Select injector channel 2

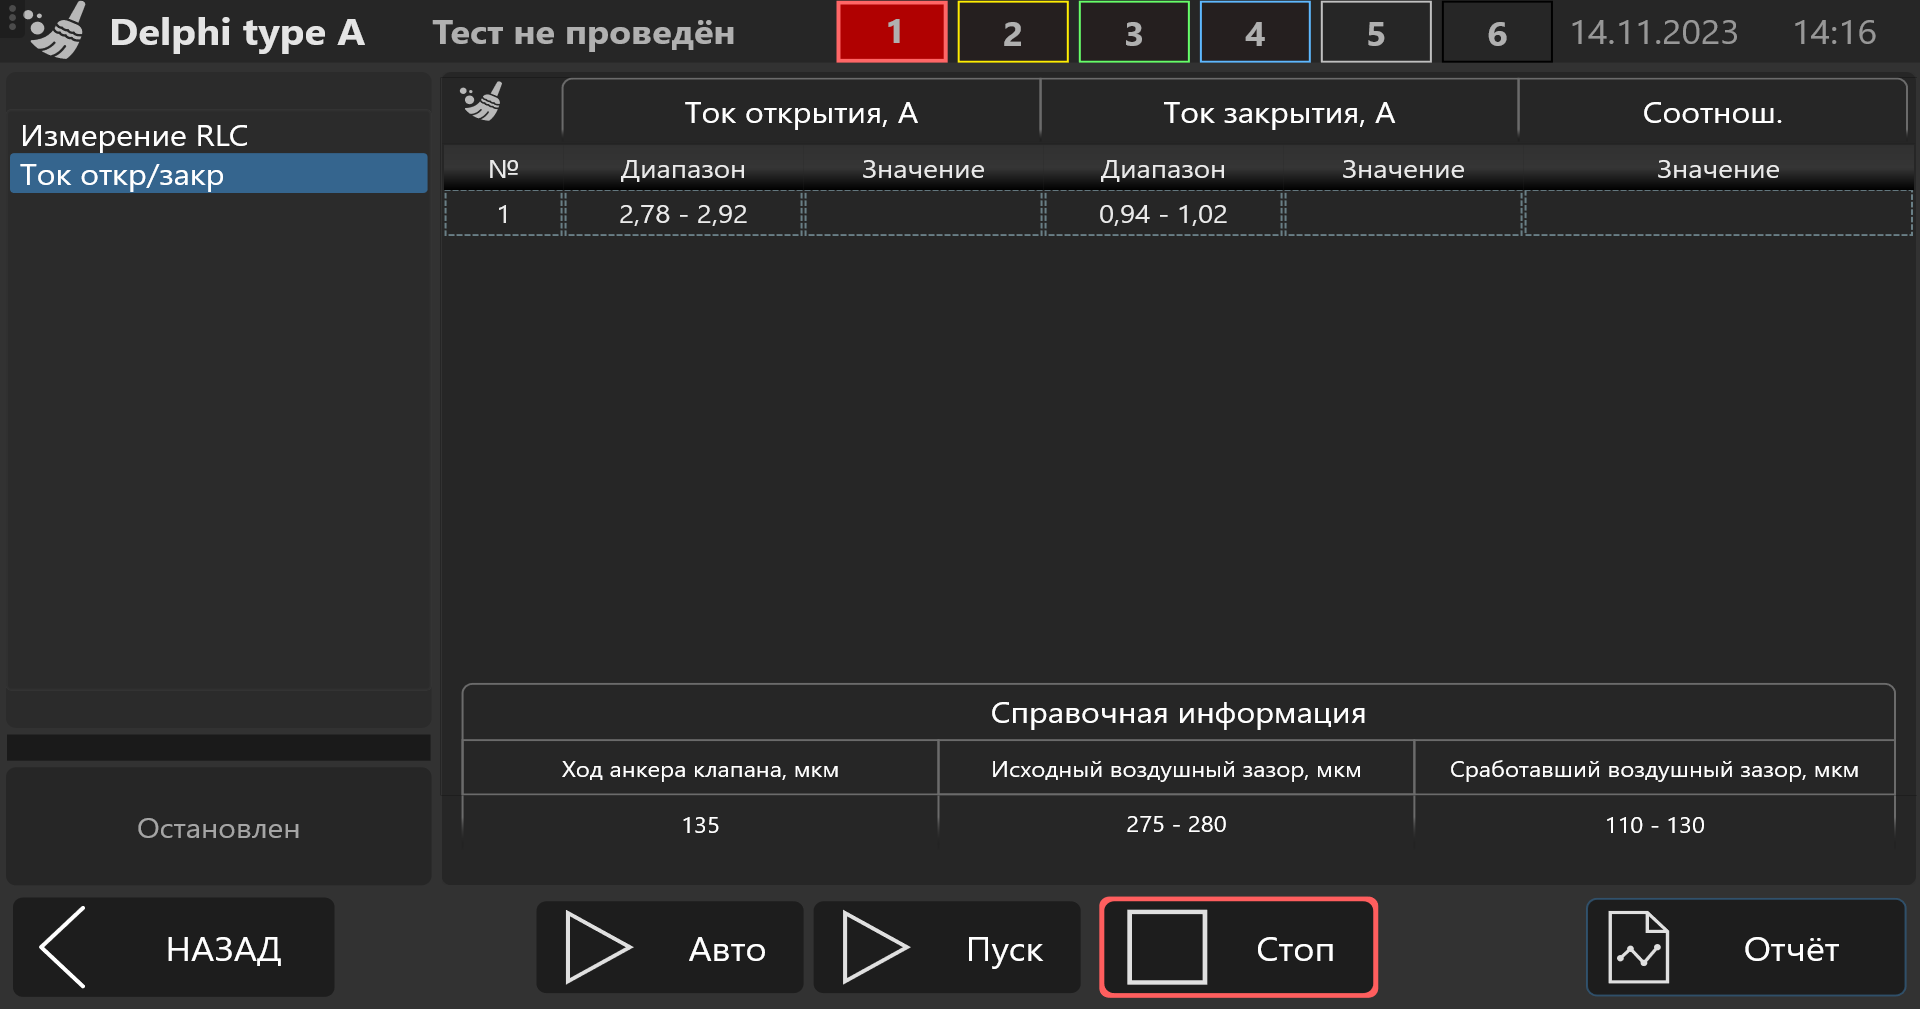1013,32
